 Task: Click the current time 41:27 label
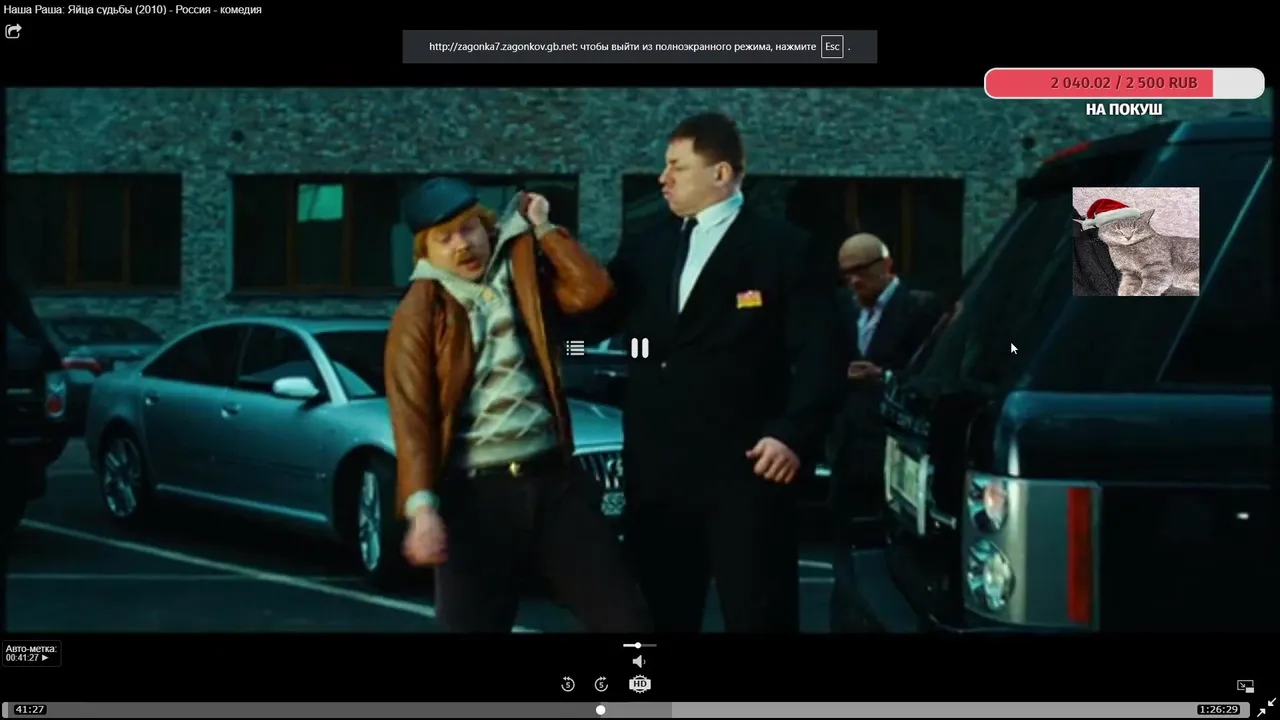(x=30, y=709)
